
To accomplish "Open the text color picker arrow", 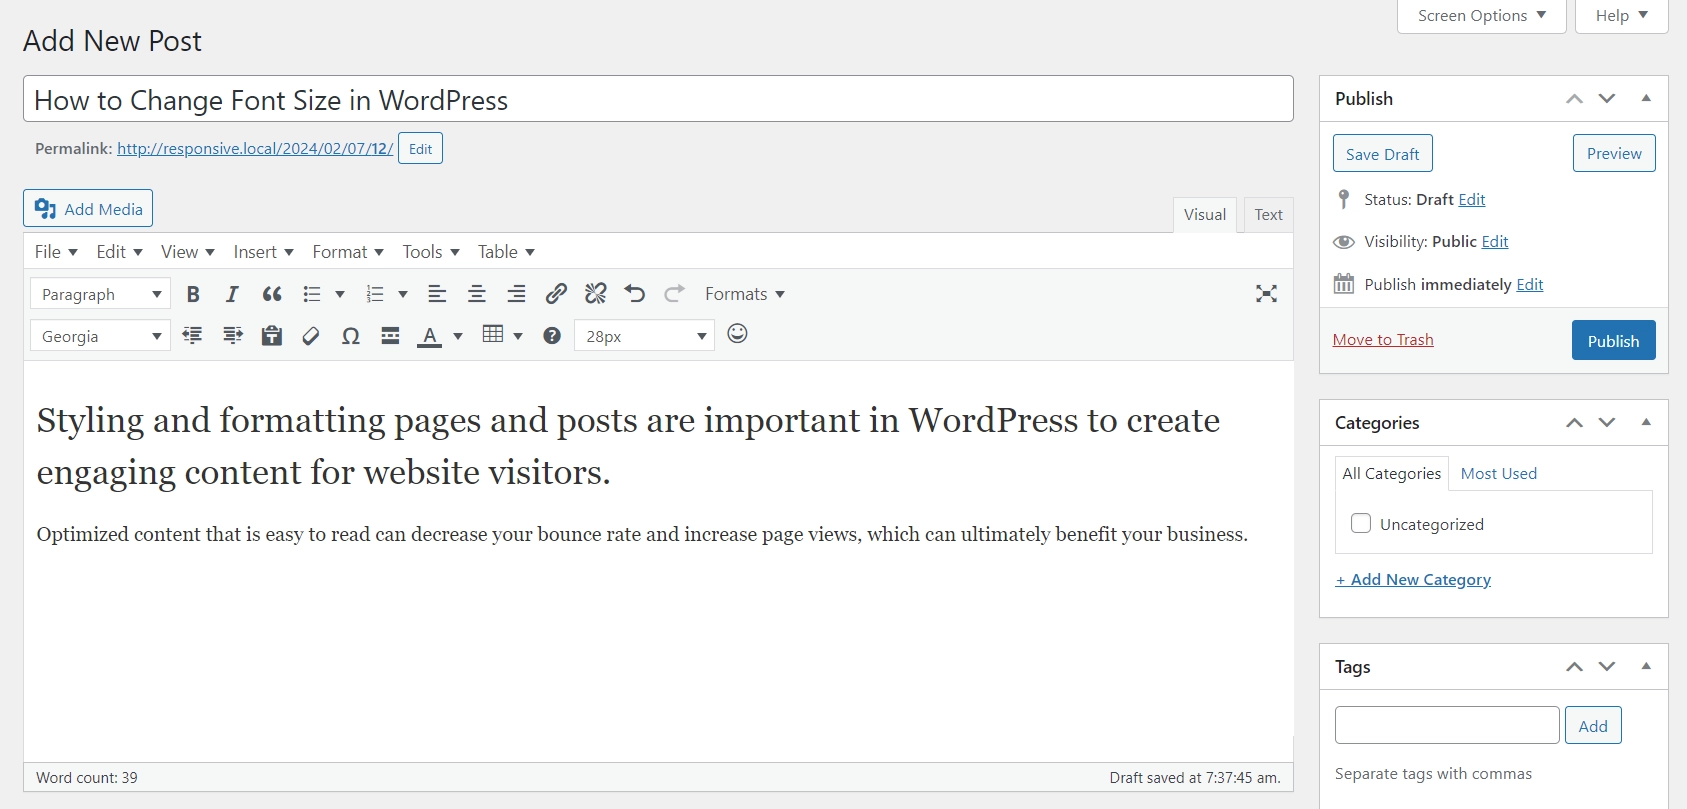I will click(x=458, y=336).
